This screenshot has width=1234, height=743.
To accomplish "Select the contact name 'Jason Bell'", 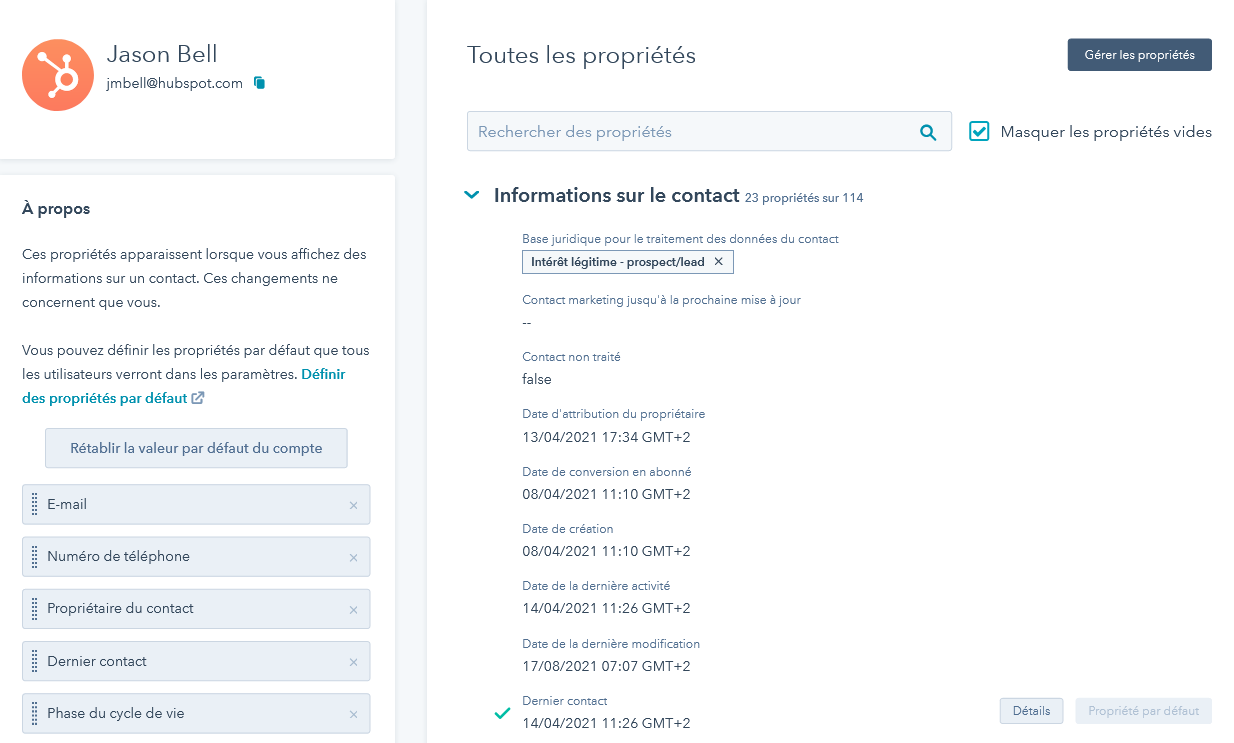I will (161, 53).
